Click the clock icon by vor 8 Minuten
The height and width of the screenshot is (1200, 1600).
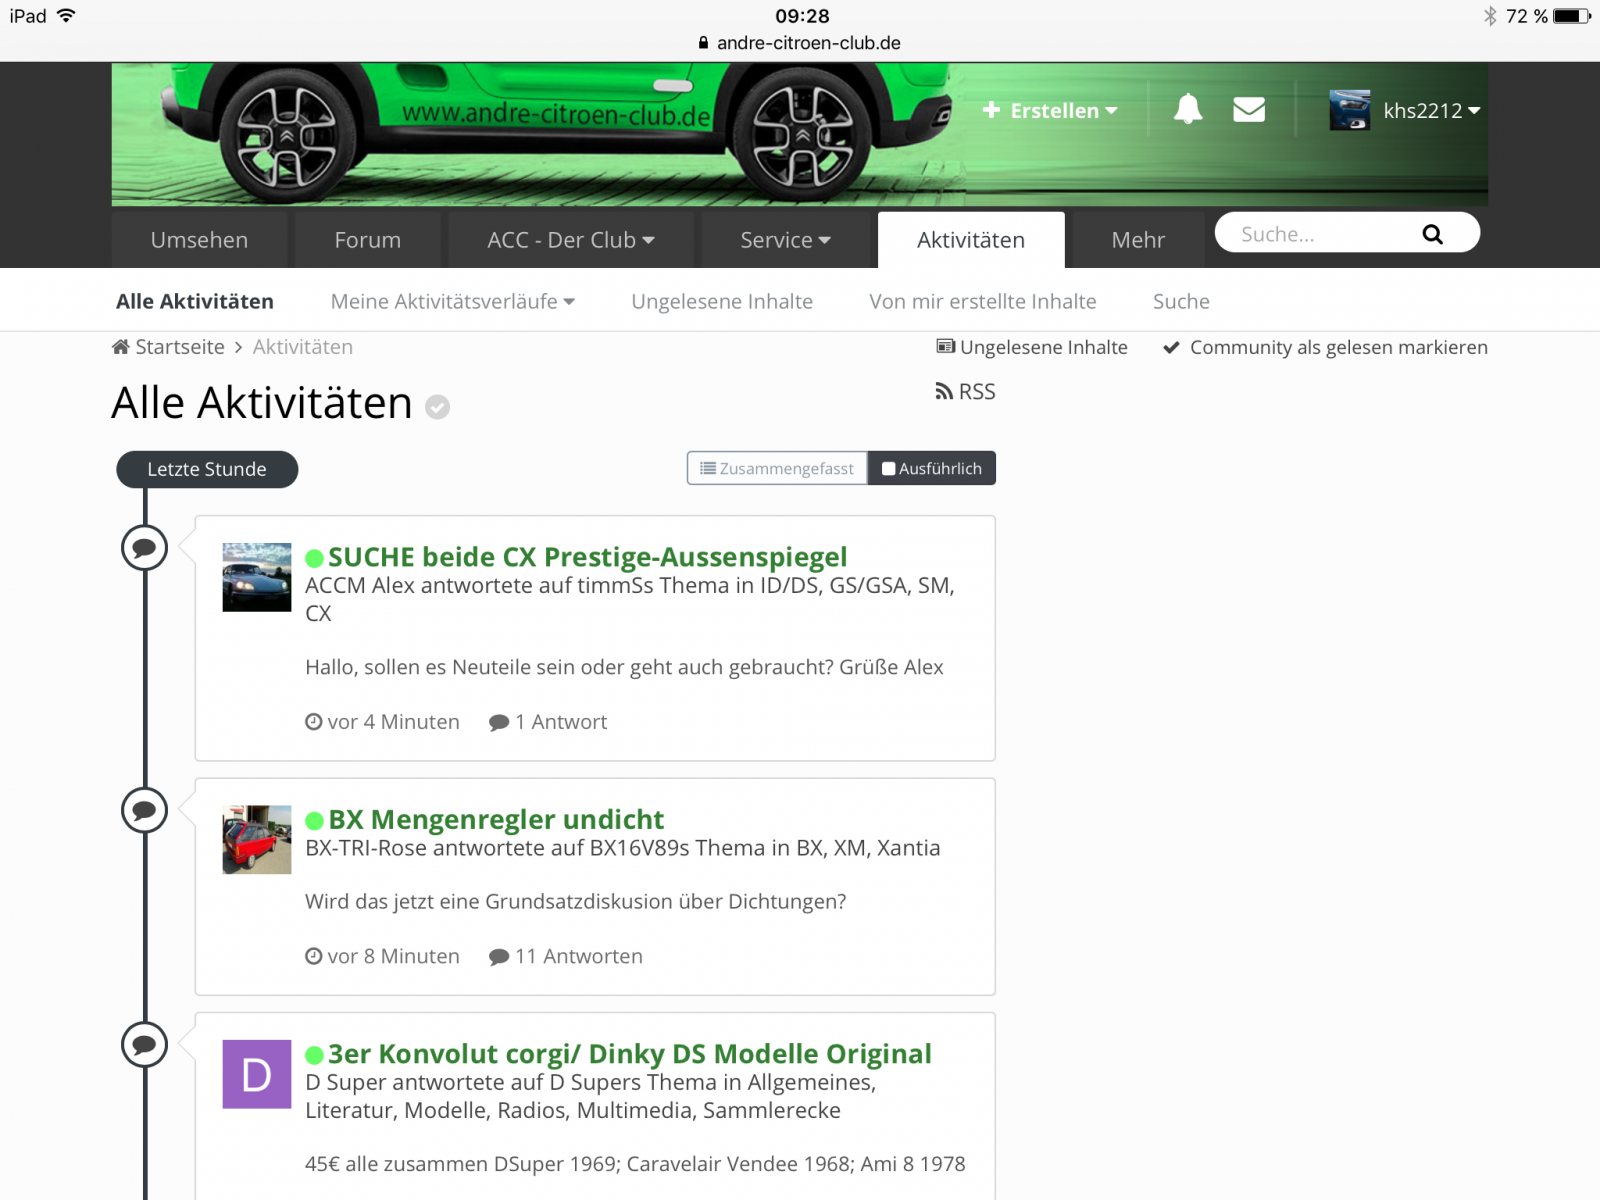pyautogui.click(x=314, y=956)
